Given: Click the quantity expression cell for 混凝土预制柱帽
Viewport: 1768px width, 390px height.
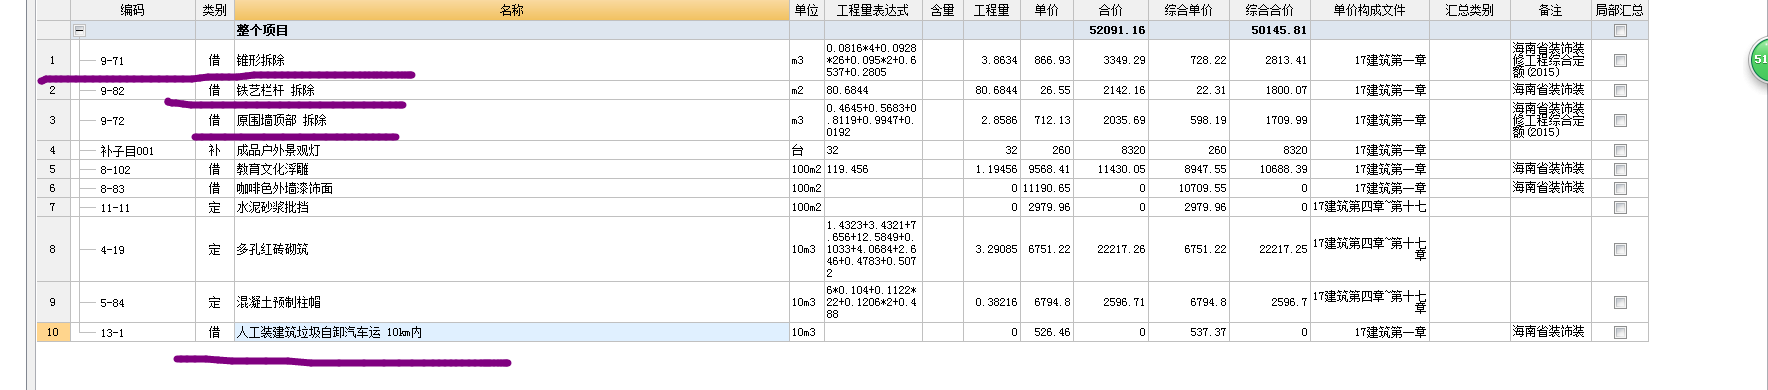Looking at the screenshot, I should point(873,302).
